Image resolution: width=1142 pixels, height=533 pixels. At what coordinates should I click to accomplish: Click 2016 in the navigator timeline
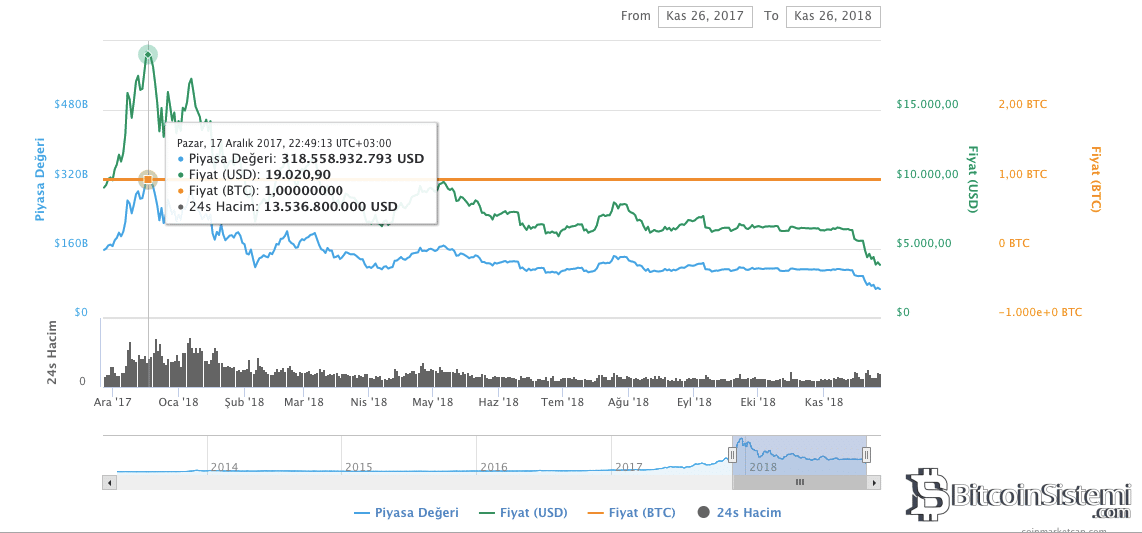pos(493,467)
